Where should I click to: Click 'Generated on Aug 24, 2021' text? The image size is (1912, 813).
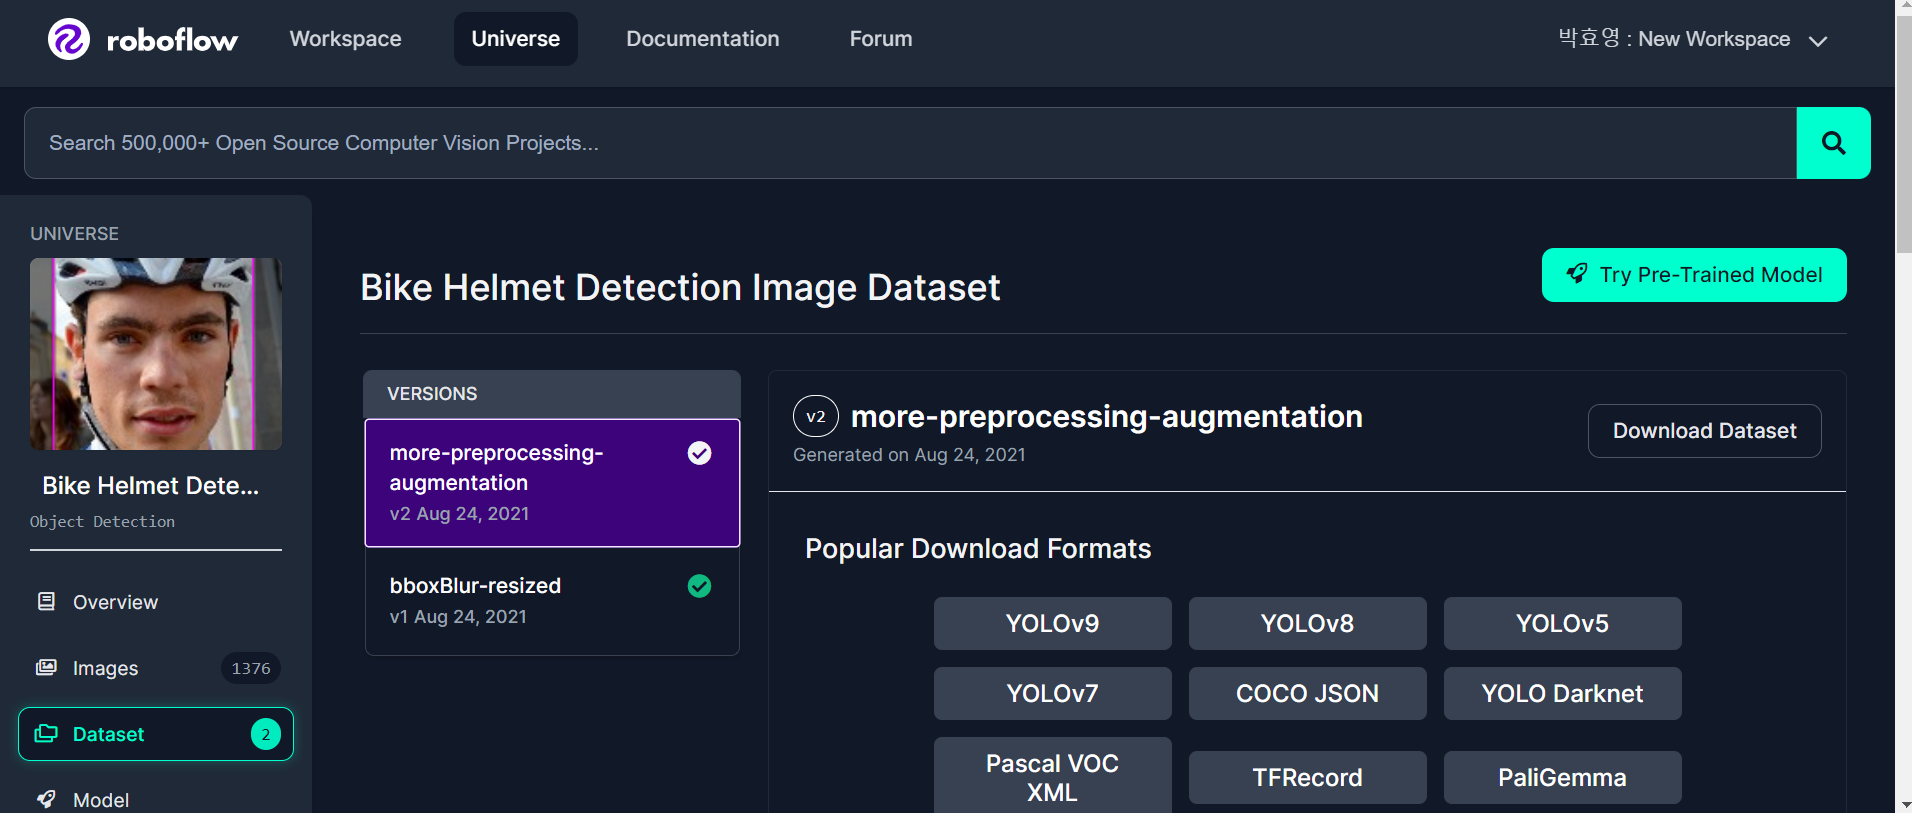point(909,455)
